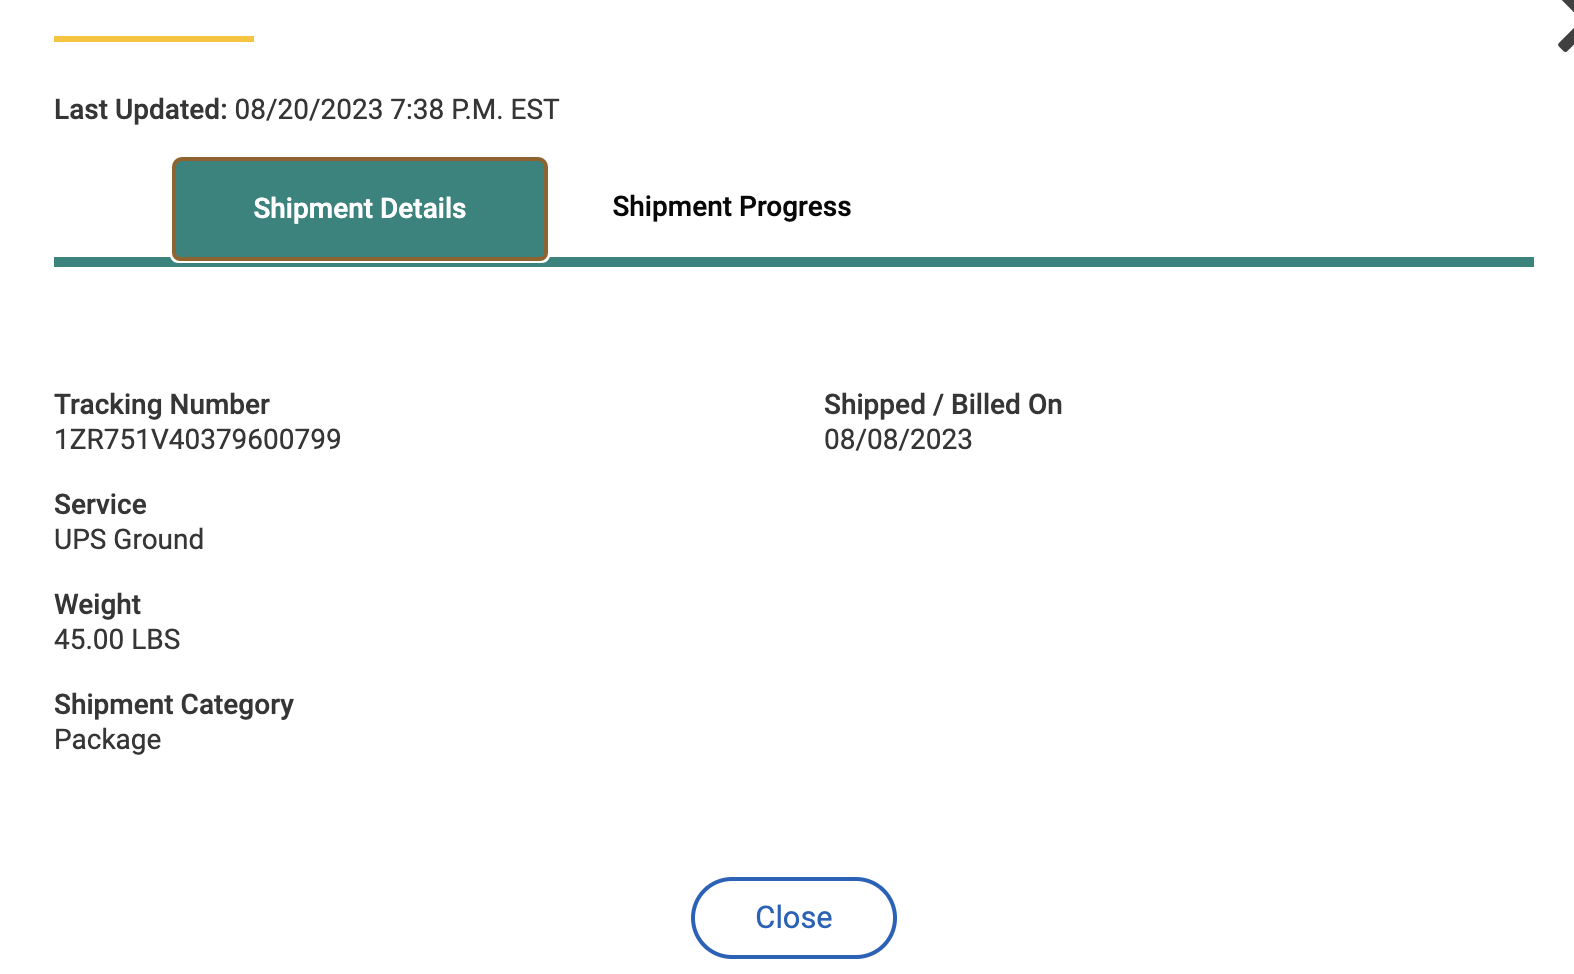
Task: Click the Shipped / Billed On label
Action: click(943, 404)
